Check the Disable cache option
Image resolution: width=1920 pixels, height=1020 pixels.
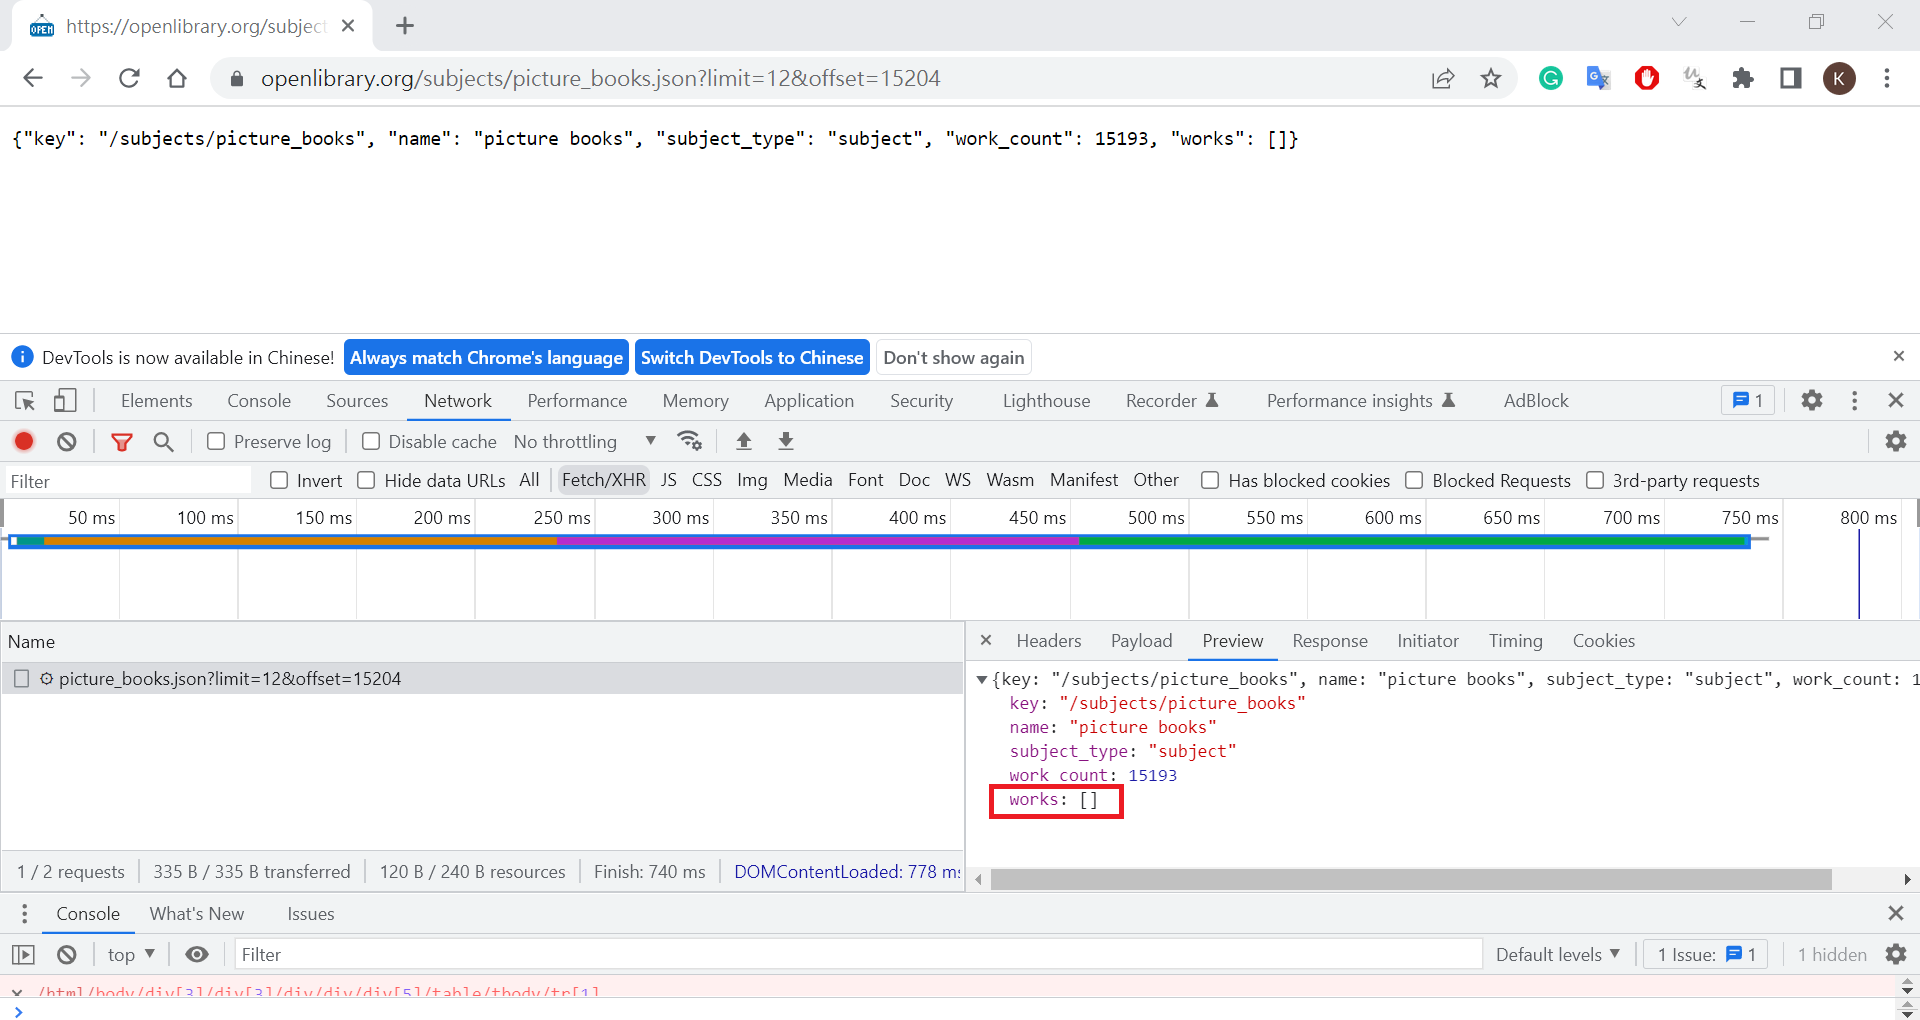371,441
